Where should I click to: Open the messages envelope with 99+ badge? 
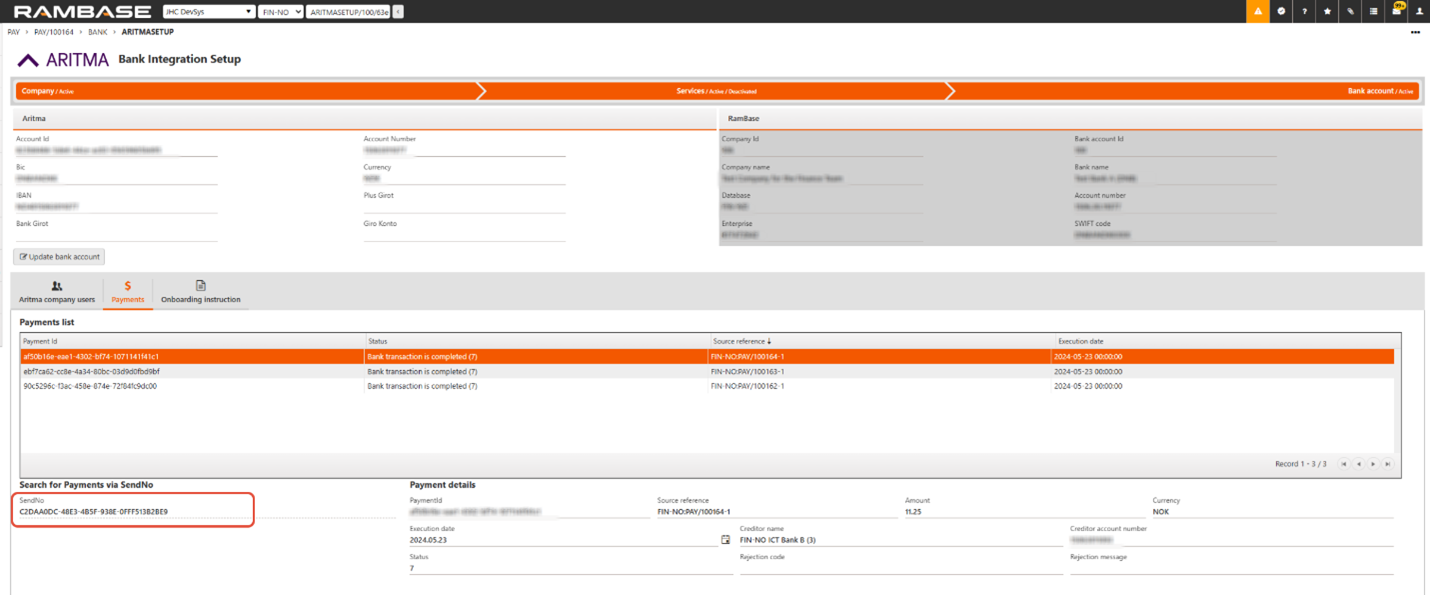click(1397, 11)
